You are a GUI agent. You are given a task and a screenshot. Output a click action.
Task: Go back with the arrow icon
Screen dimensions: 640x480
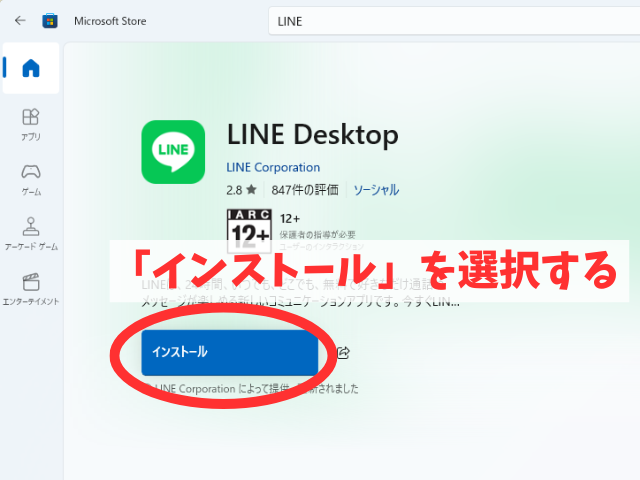click(20, 20)
